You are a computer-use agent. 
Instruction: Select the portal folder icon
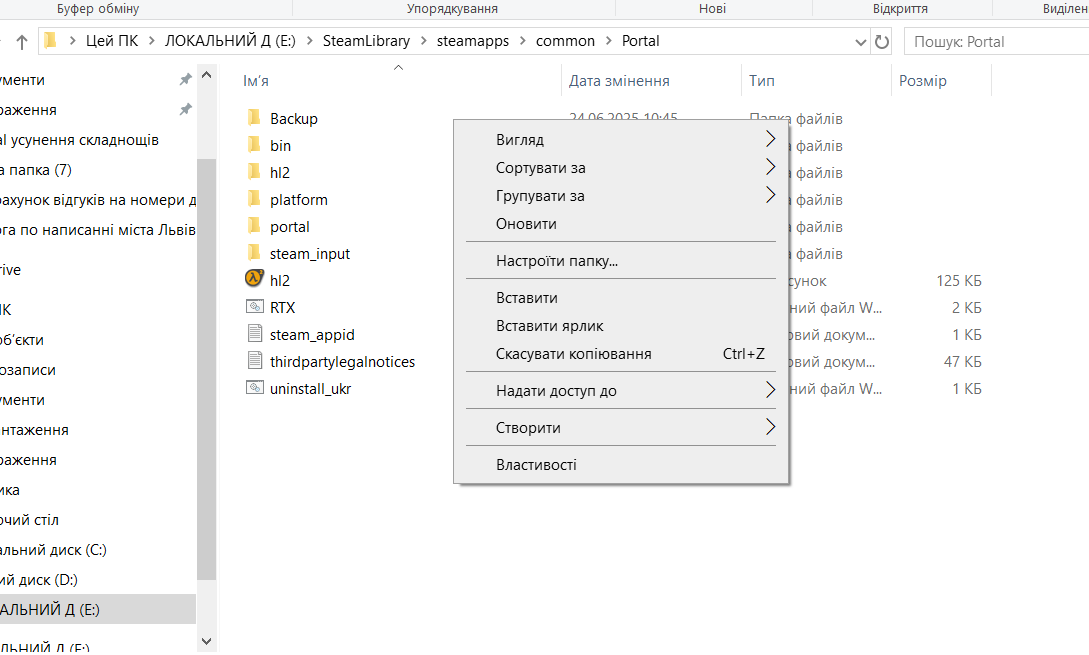point(254,226)
